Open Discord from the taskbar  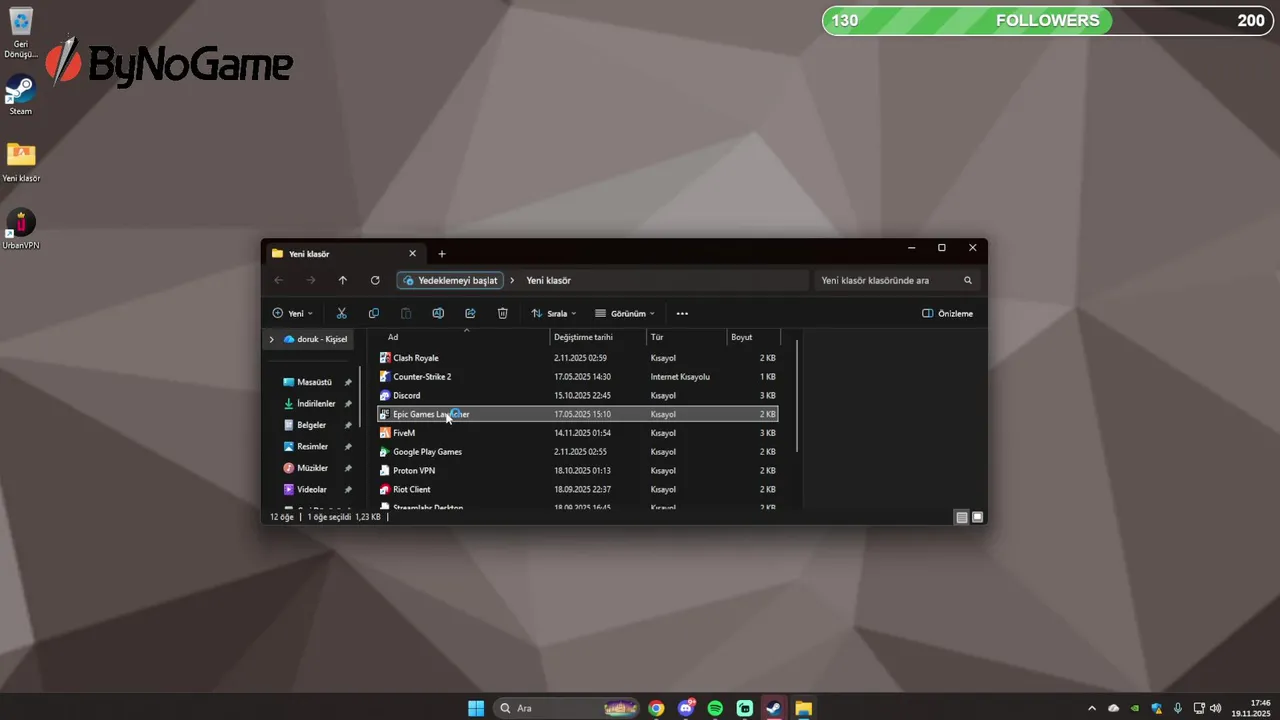tap(686, 708)
